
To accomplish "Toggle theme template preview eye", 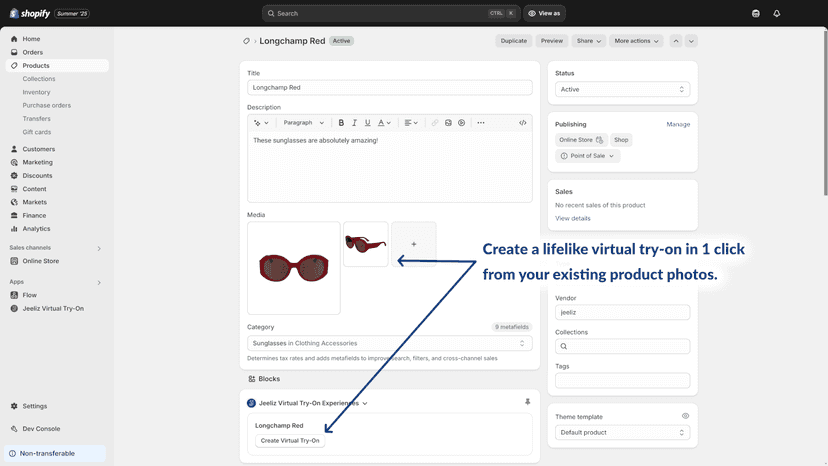I will coord(685,416).
